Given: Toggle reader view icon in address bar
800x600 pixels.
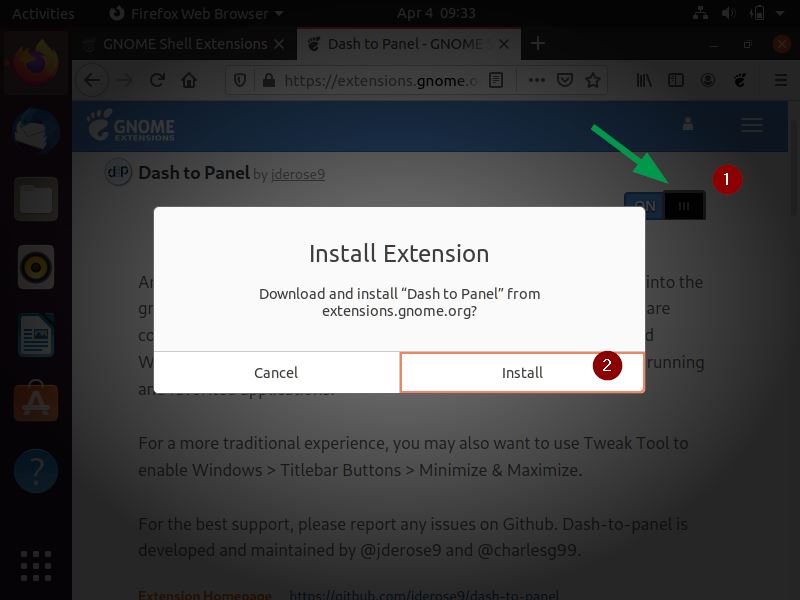Looking at the screenshot, I should point(496,80).
